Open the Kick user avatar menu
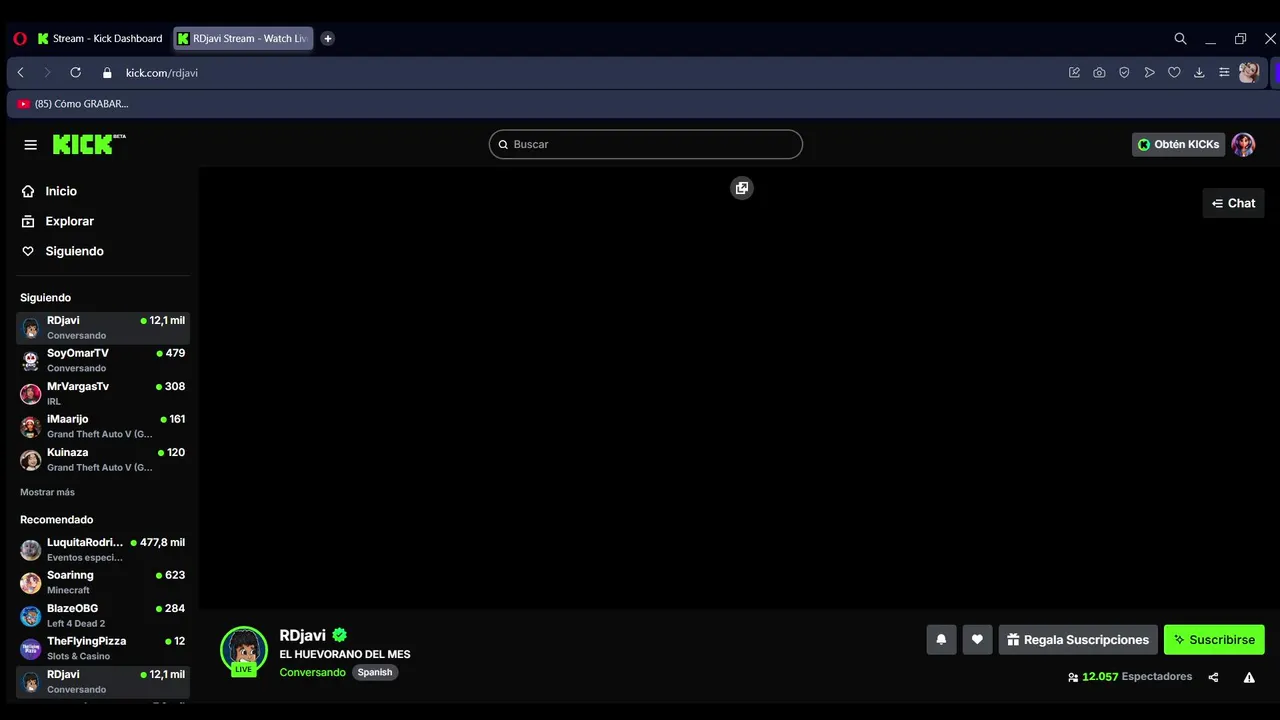 [x=1243, y=144]
